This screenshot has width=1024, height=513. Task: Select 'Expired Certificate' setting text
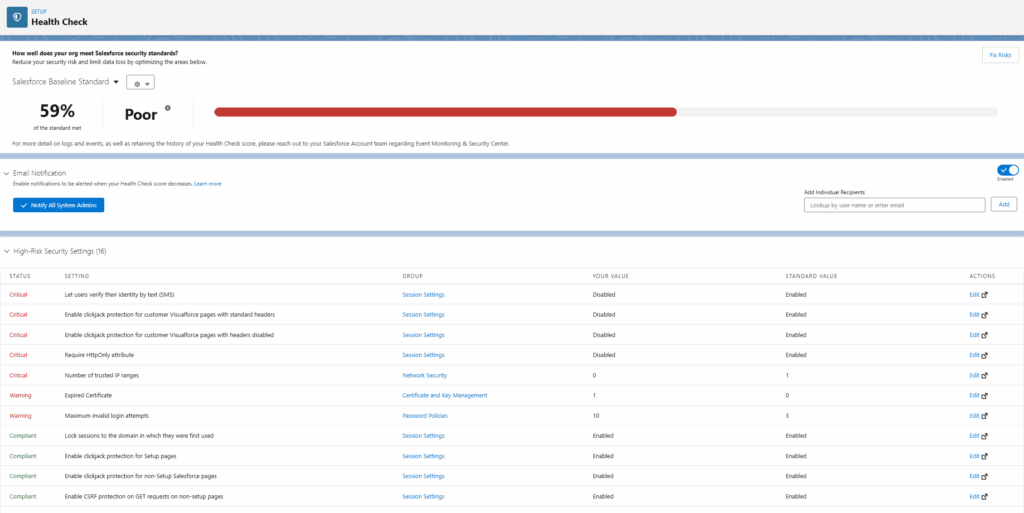point(88,396)
